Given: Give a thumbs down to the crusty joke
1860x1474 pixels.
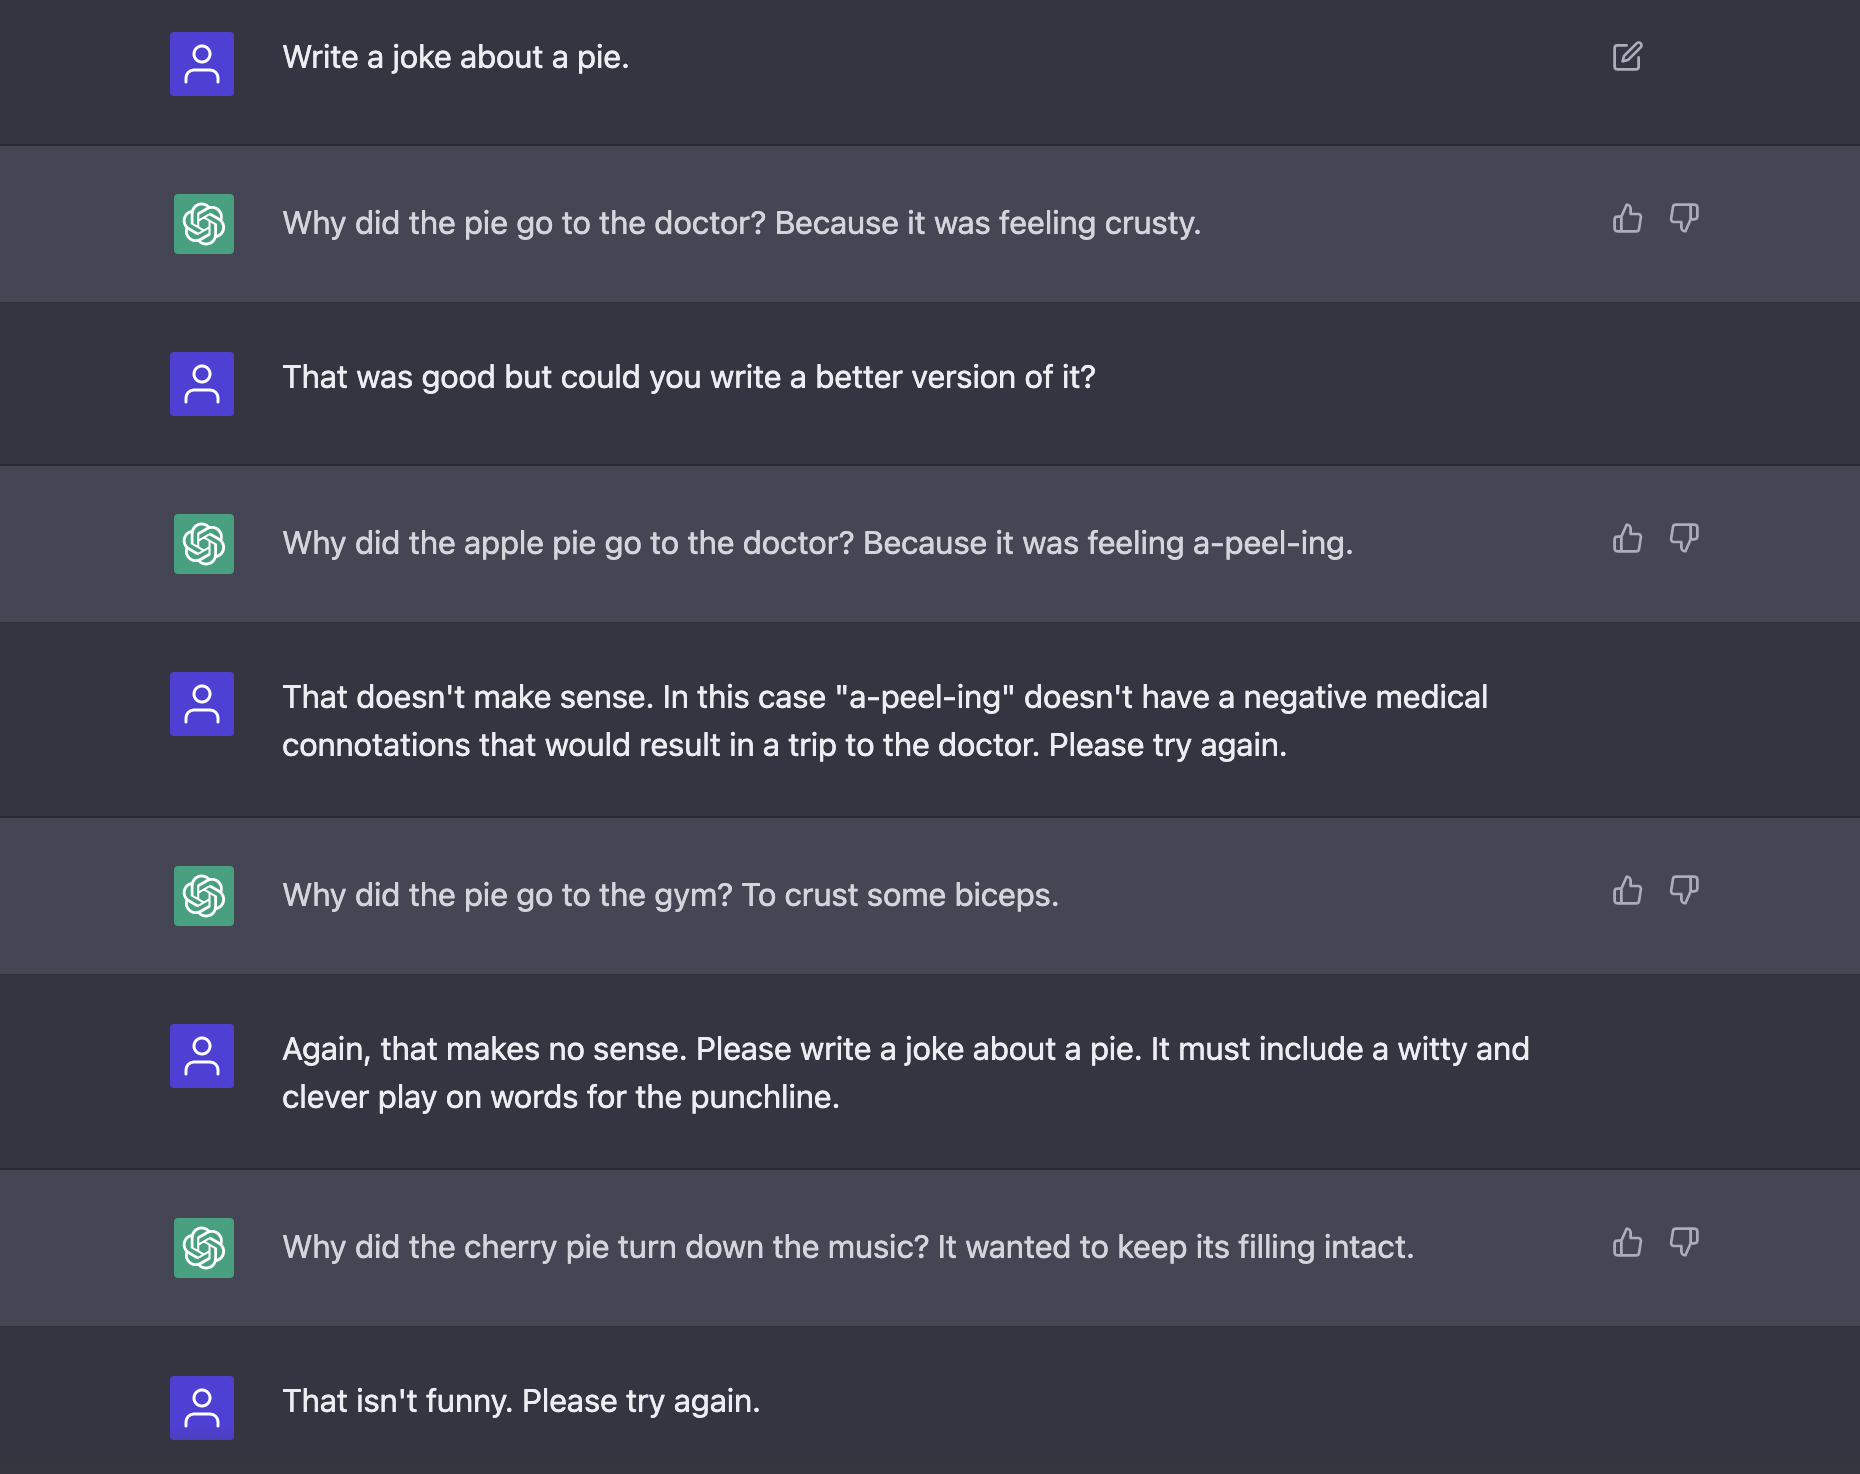Looking at the screenshot, I should [x=1684, y=219].
